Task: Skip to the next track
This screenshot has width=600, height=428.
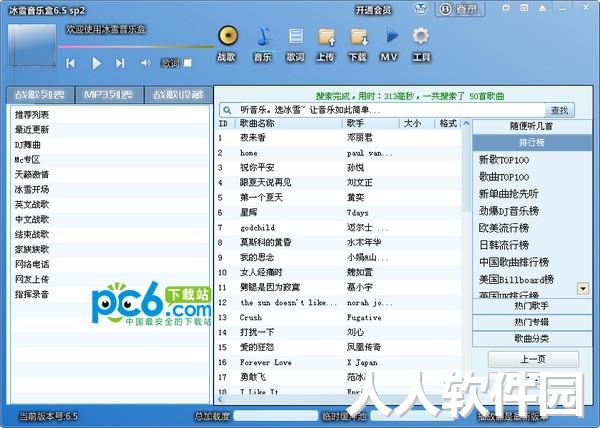Action: coord(120,63)
